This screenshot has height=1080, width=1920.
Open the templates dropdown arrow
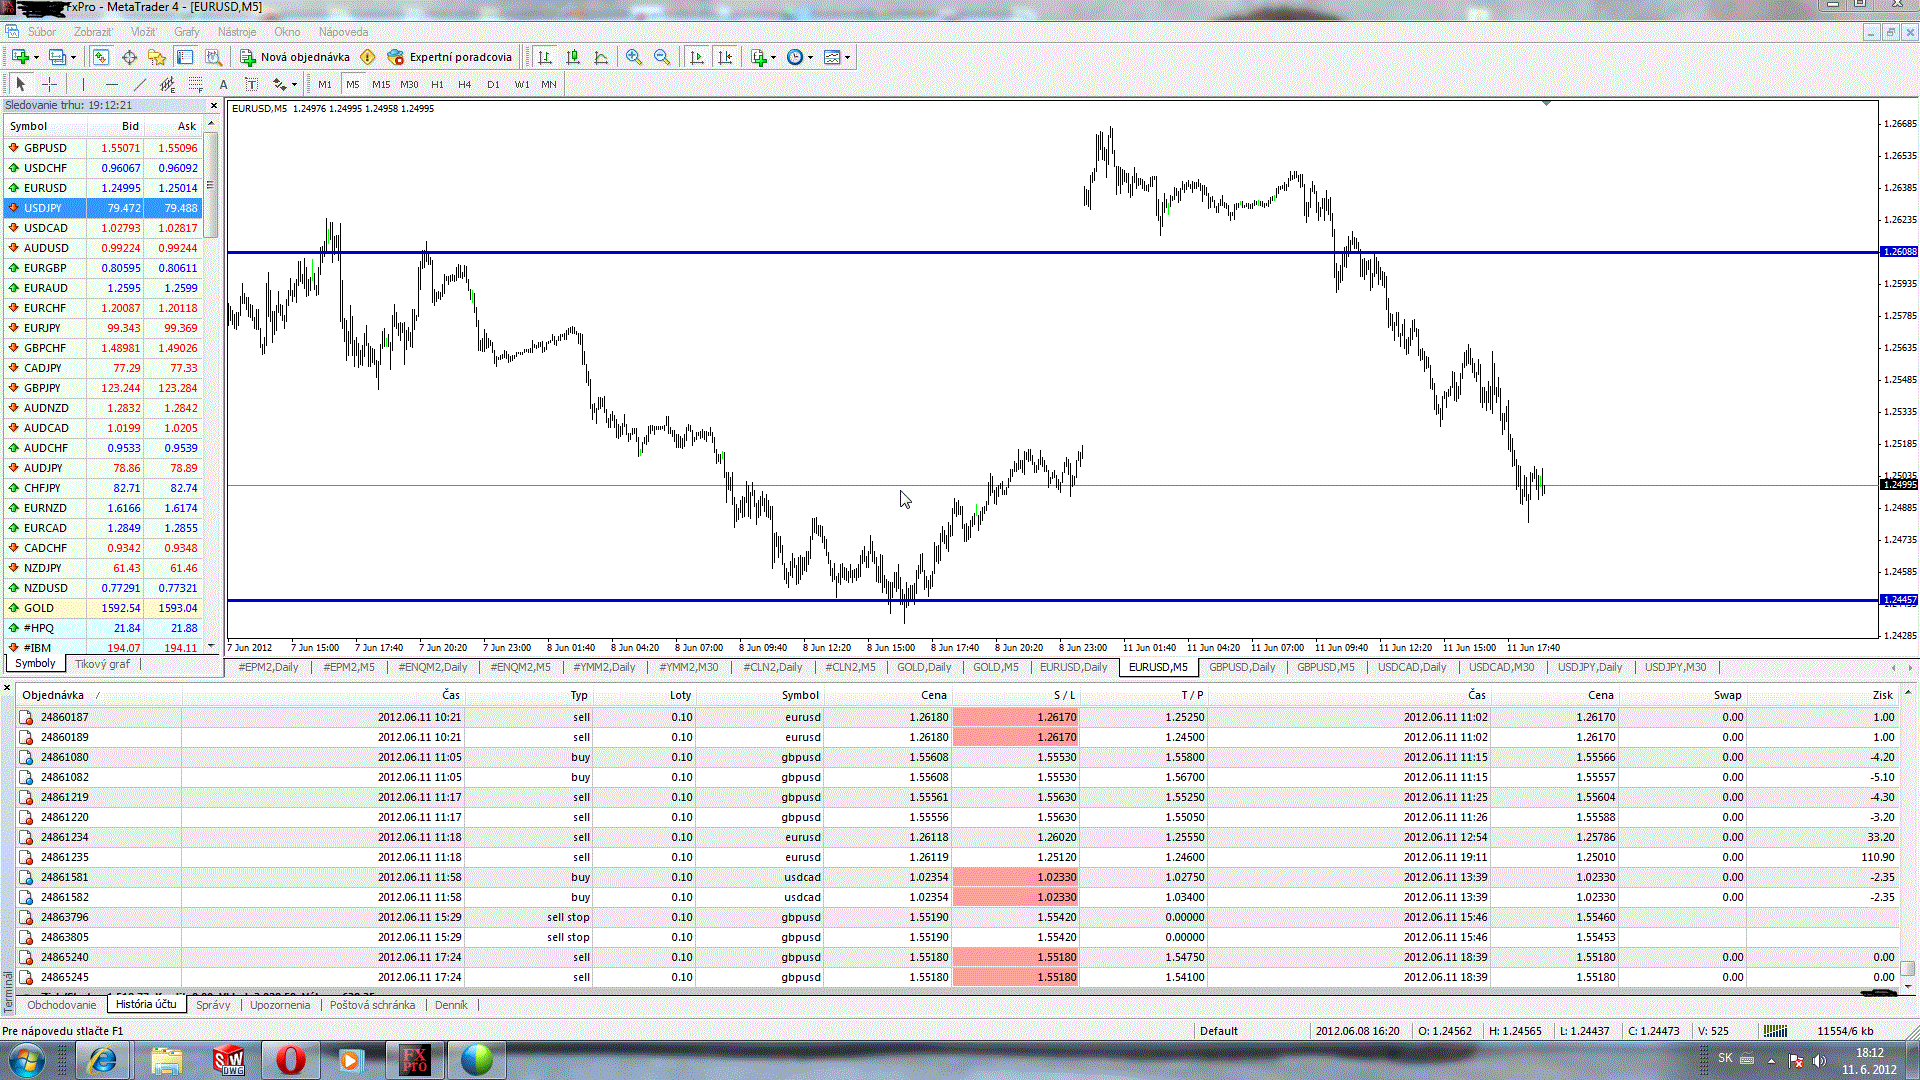(x=848, y=57)
